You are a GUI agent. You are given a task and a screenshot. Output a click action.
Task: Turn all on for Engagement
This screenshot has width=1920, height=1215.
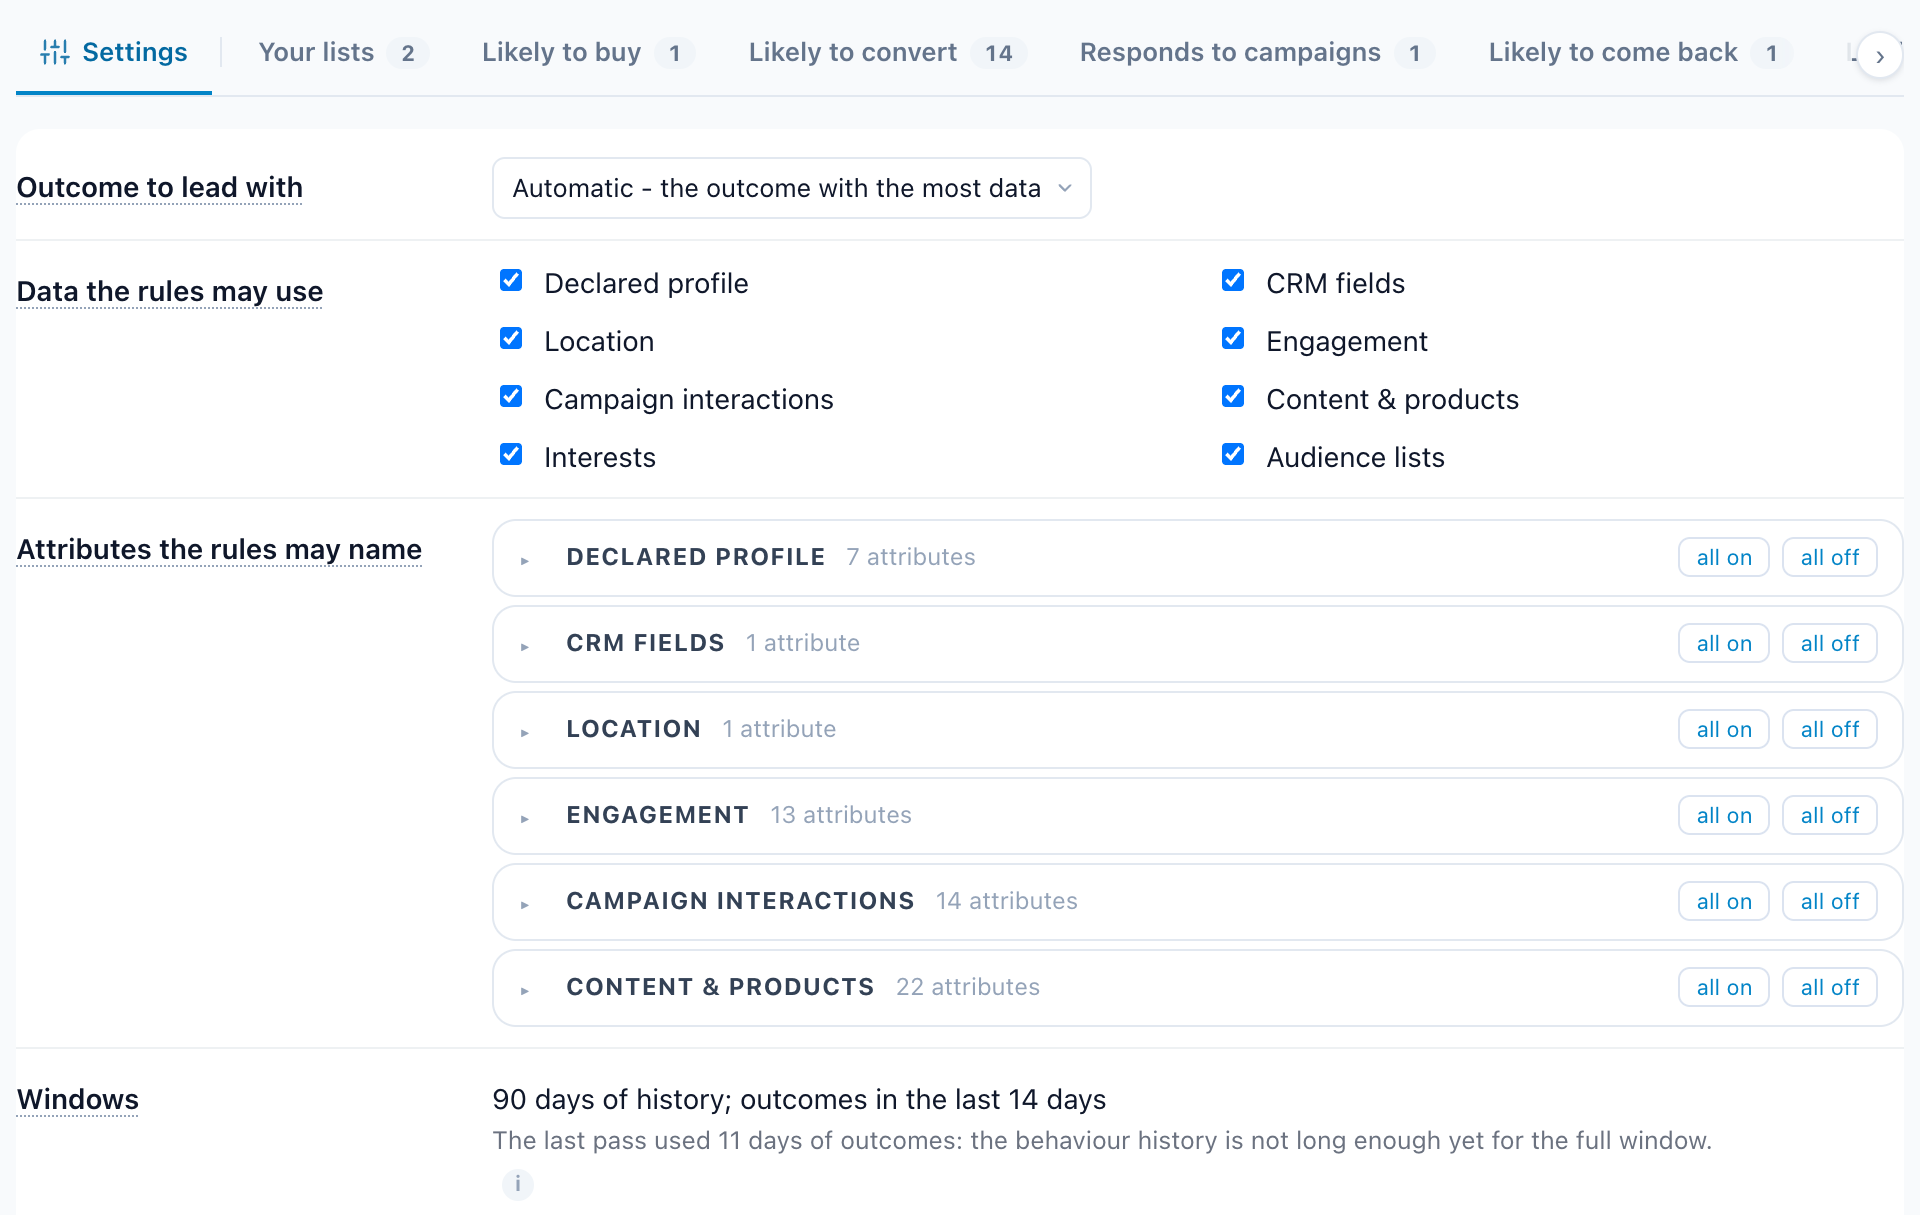tap(1724, 815)
